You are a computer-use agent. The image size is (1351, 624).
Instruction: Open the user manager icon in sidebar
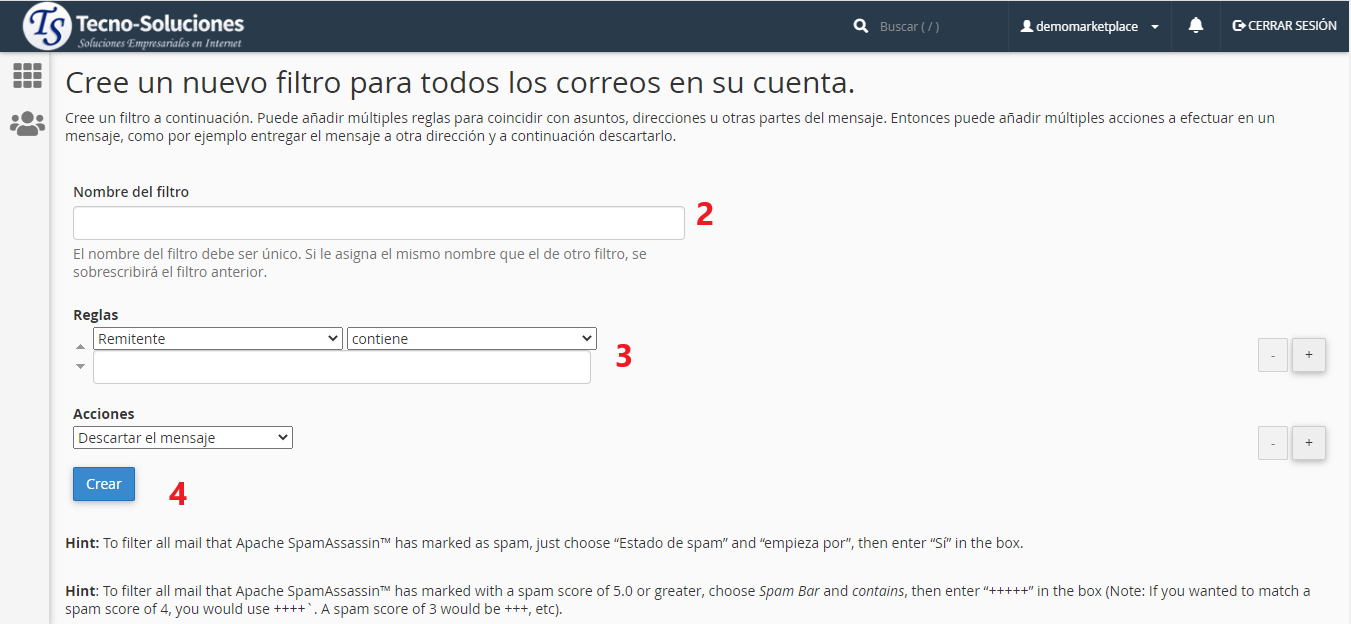[x=27, y=124]
